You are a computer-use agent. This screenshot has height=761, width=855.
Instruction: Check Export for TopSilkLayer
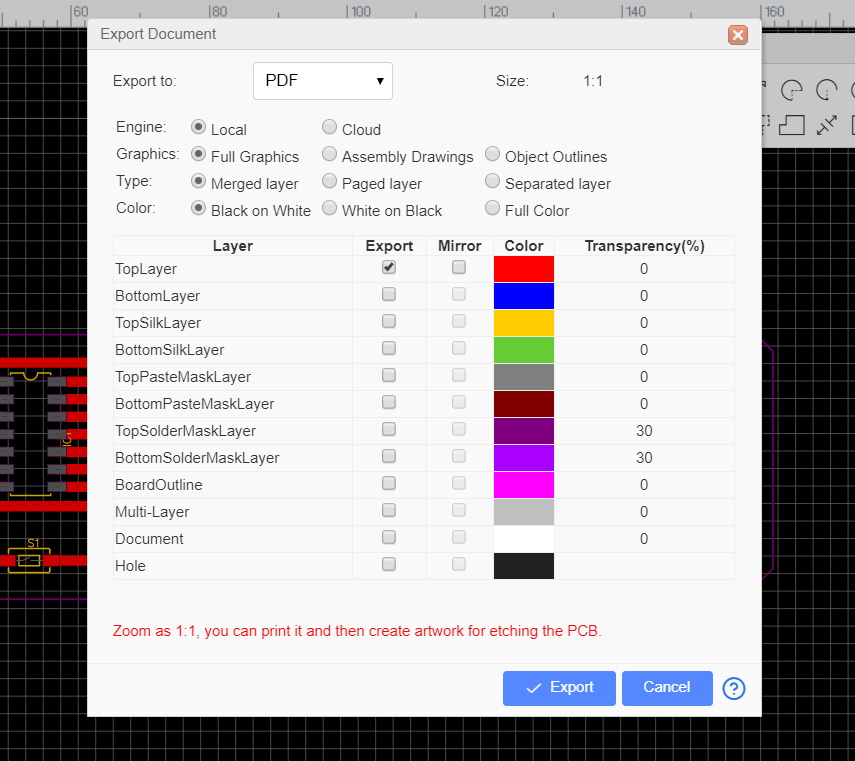point(389,321)
